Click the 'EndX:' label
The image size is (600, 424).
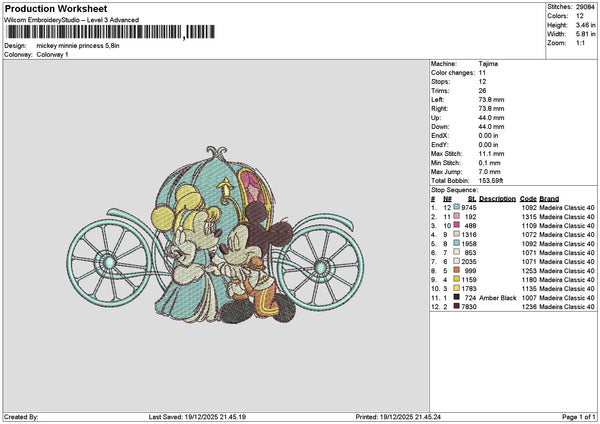(x=439, y=136)
